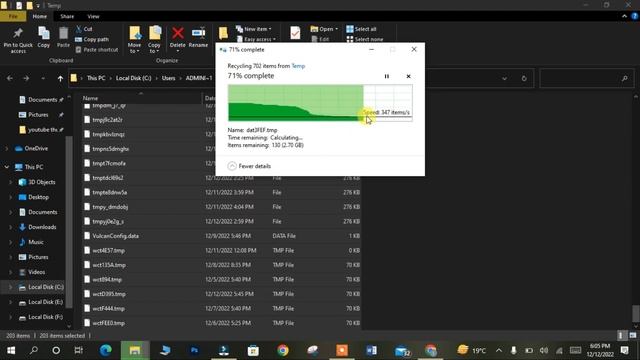Viewport: 640px width, 360px height.
Task: Click This PC in address bar
Action: point(96,78)
